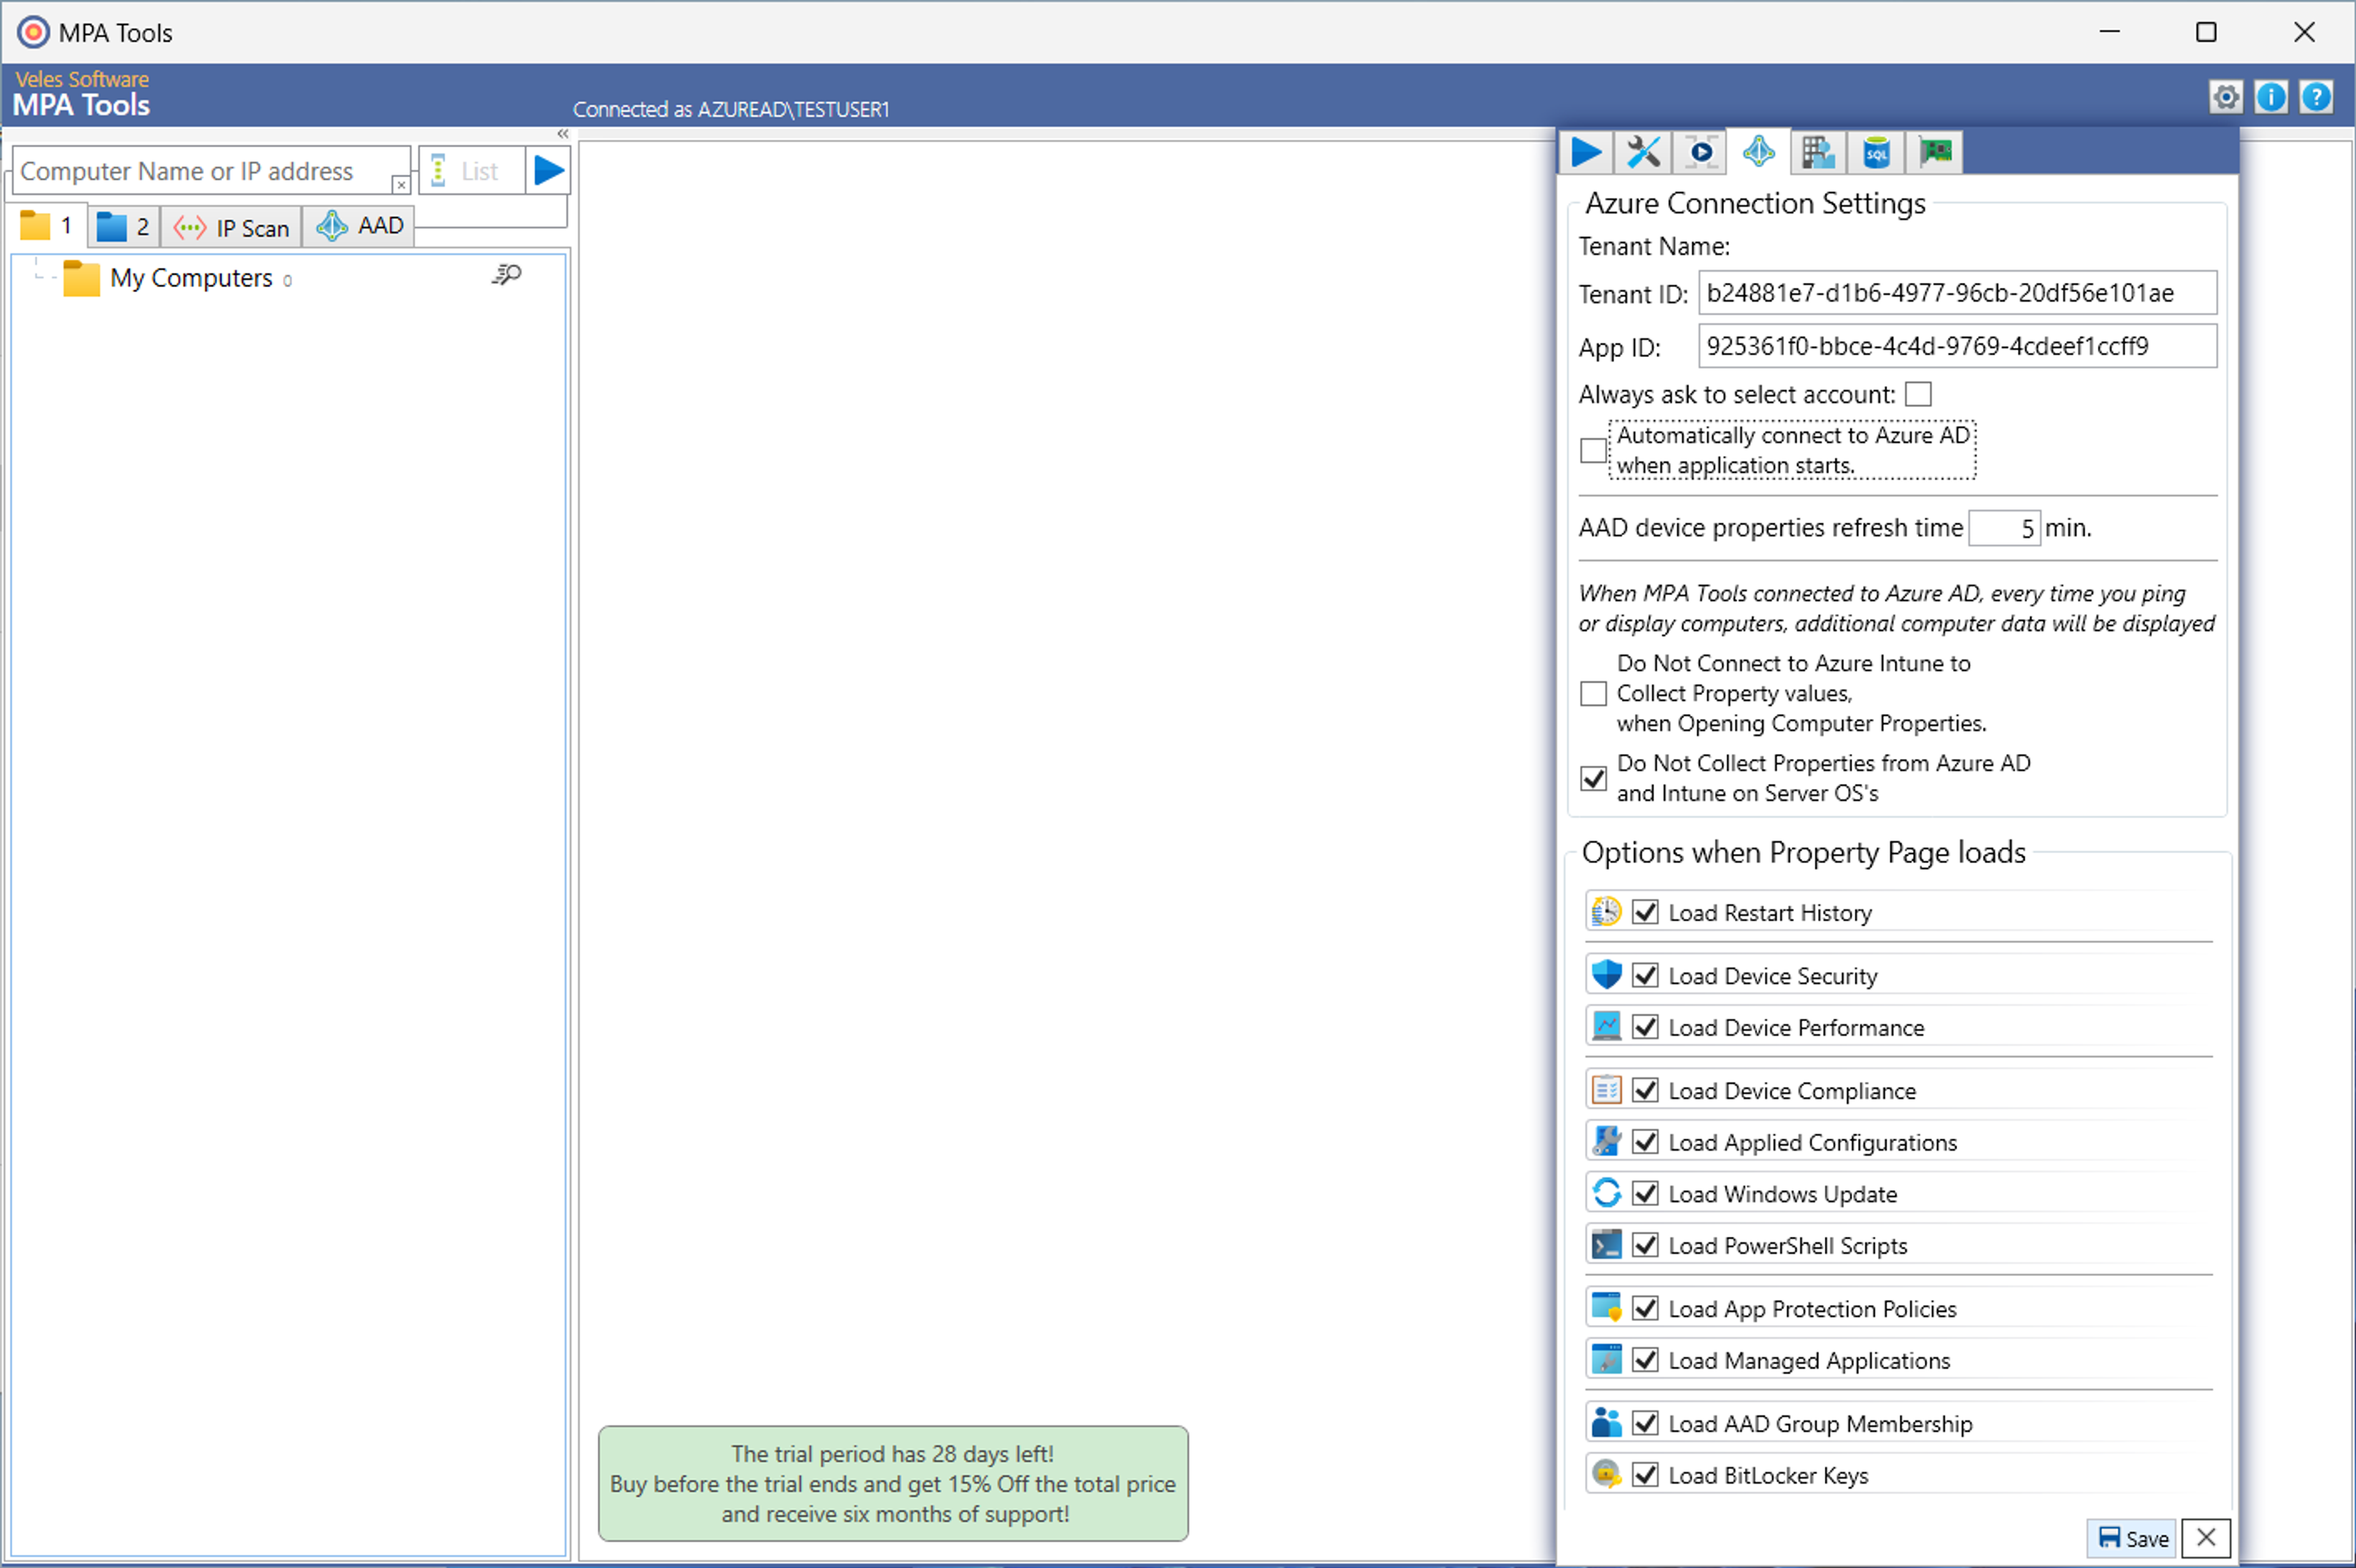Screen dimensions: 2356x1568
Task: Select the Azure AD settings tab icon
Action: tap(1759, 152)
